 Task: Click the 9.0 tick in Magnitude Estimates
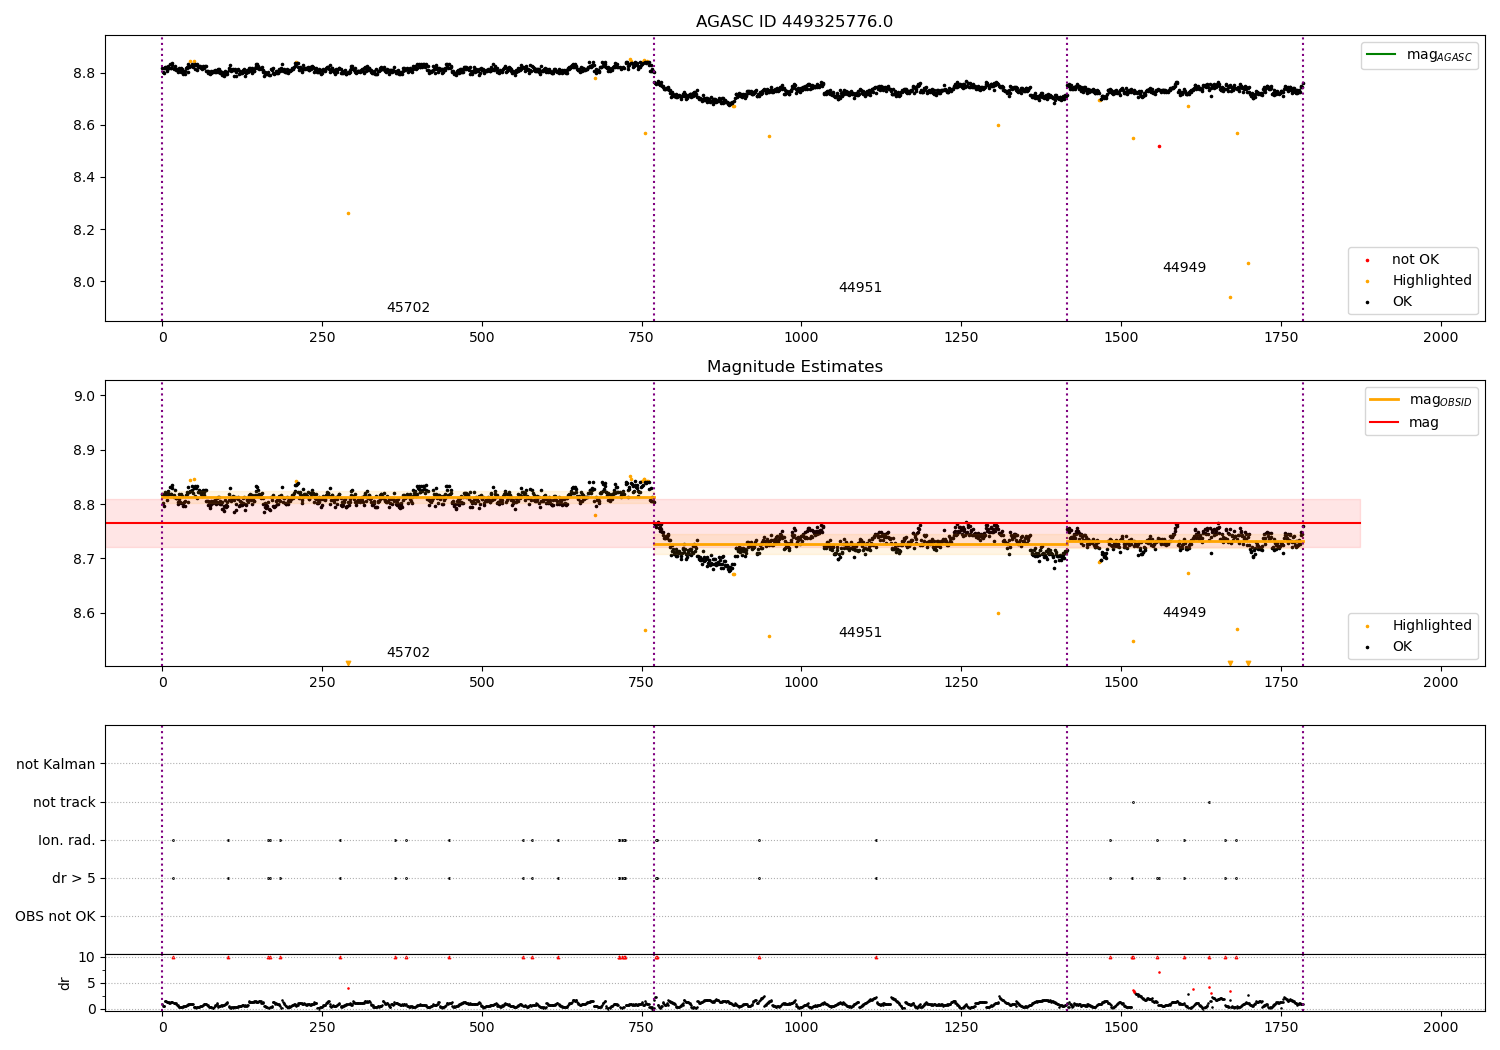tap(83, 396)
